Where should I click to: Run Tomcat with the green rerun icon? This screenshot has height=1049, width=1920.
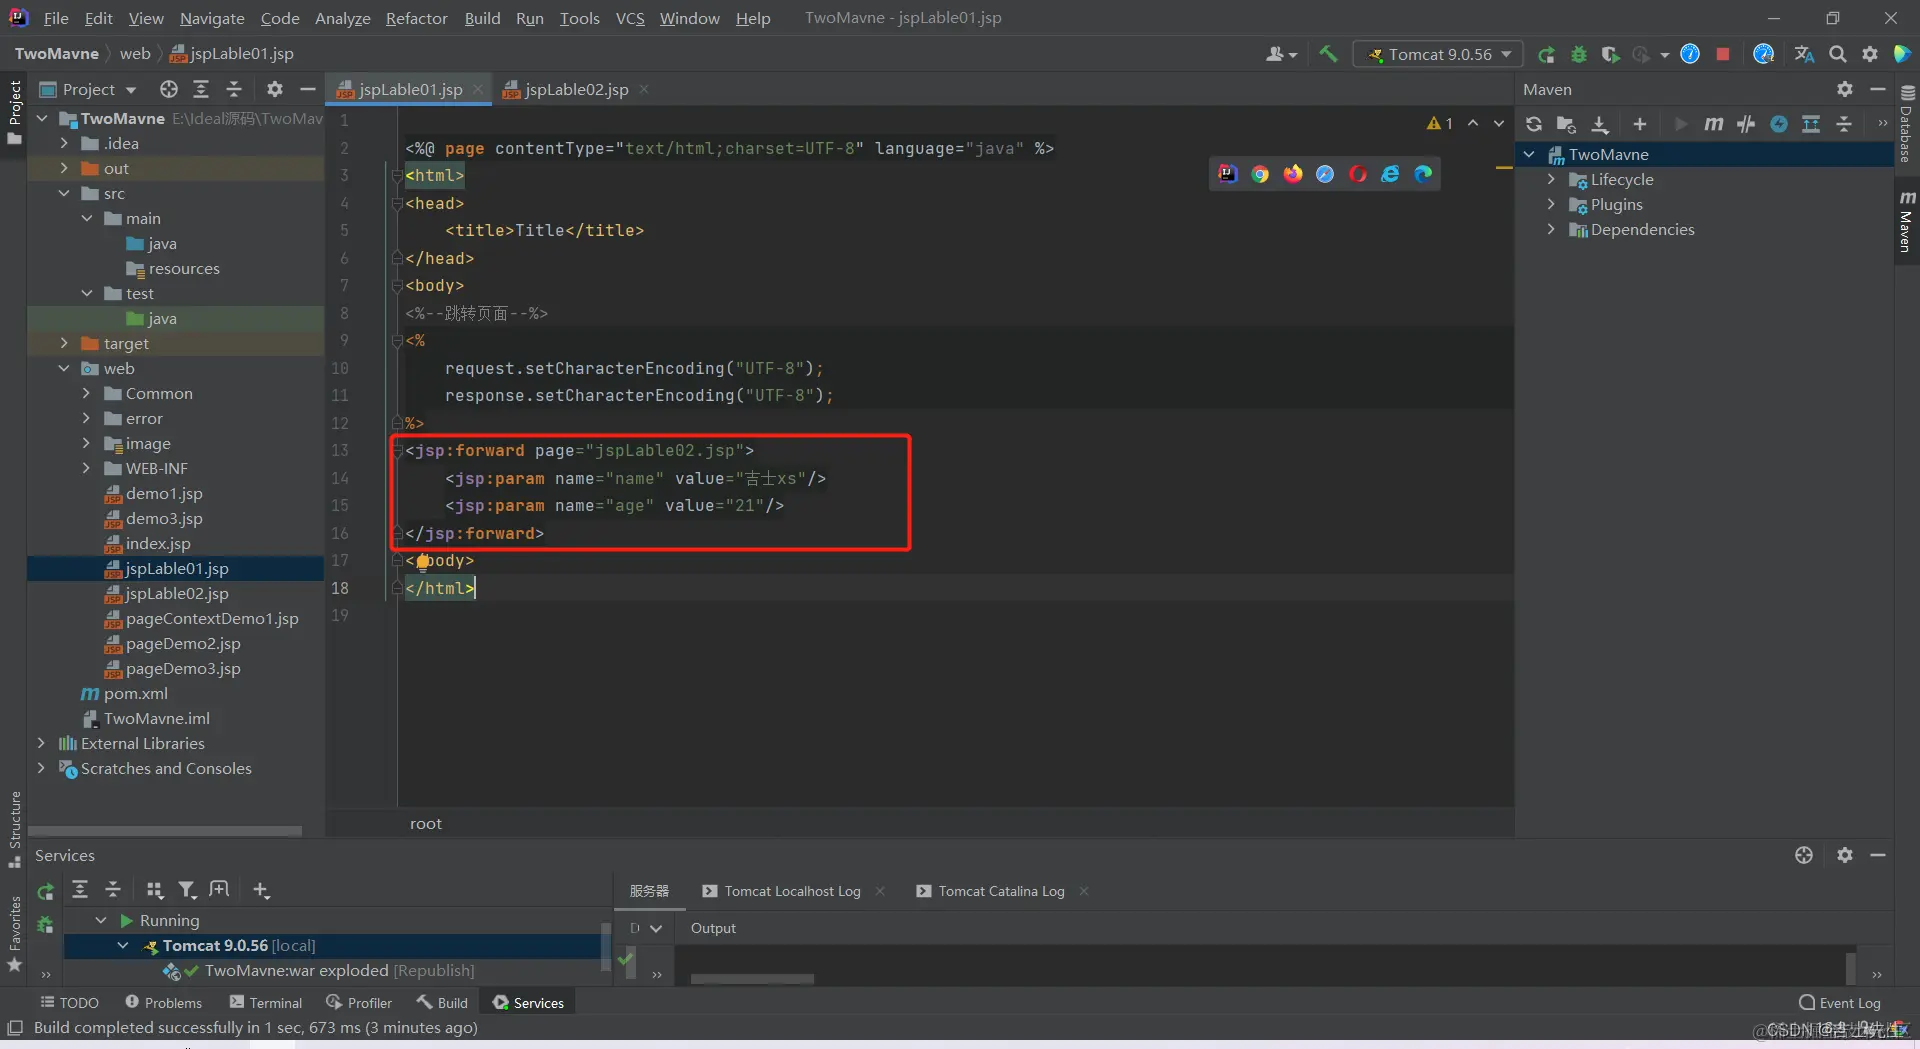click(x=1546, y=54)
